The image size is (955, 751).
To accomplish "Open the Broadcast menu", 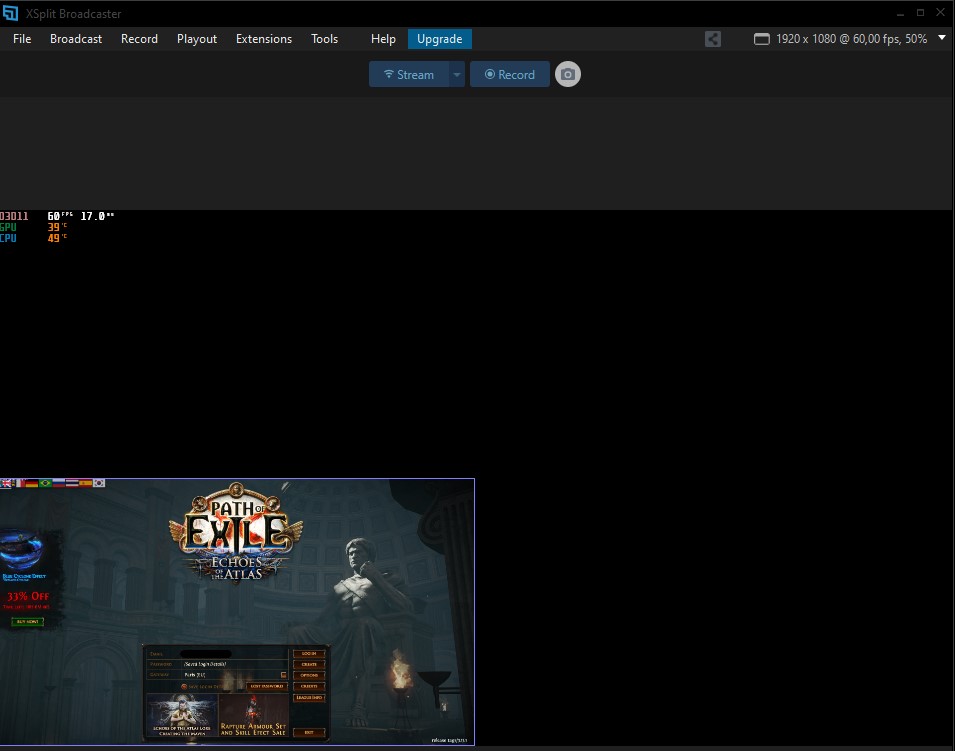I will tap(76, 39).
